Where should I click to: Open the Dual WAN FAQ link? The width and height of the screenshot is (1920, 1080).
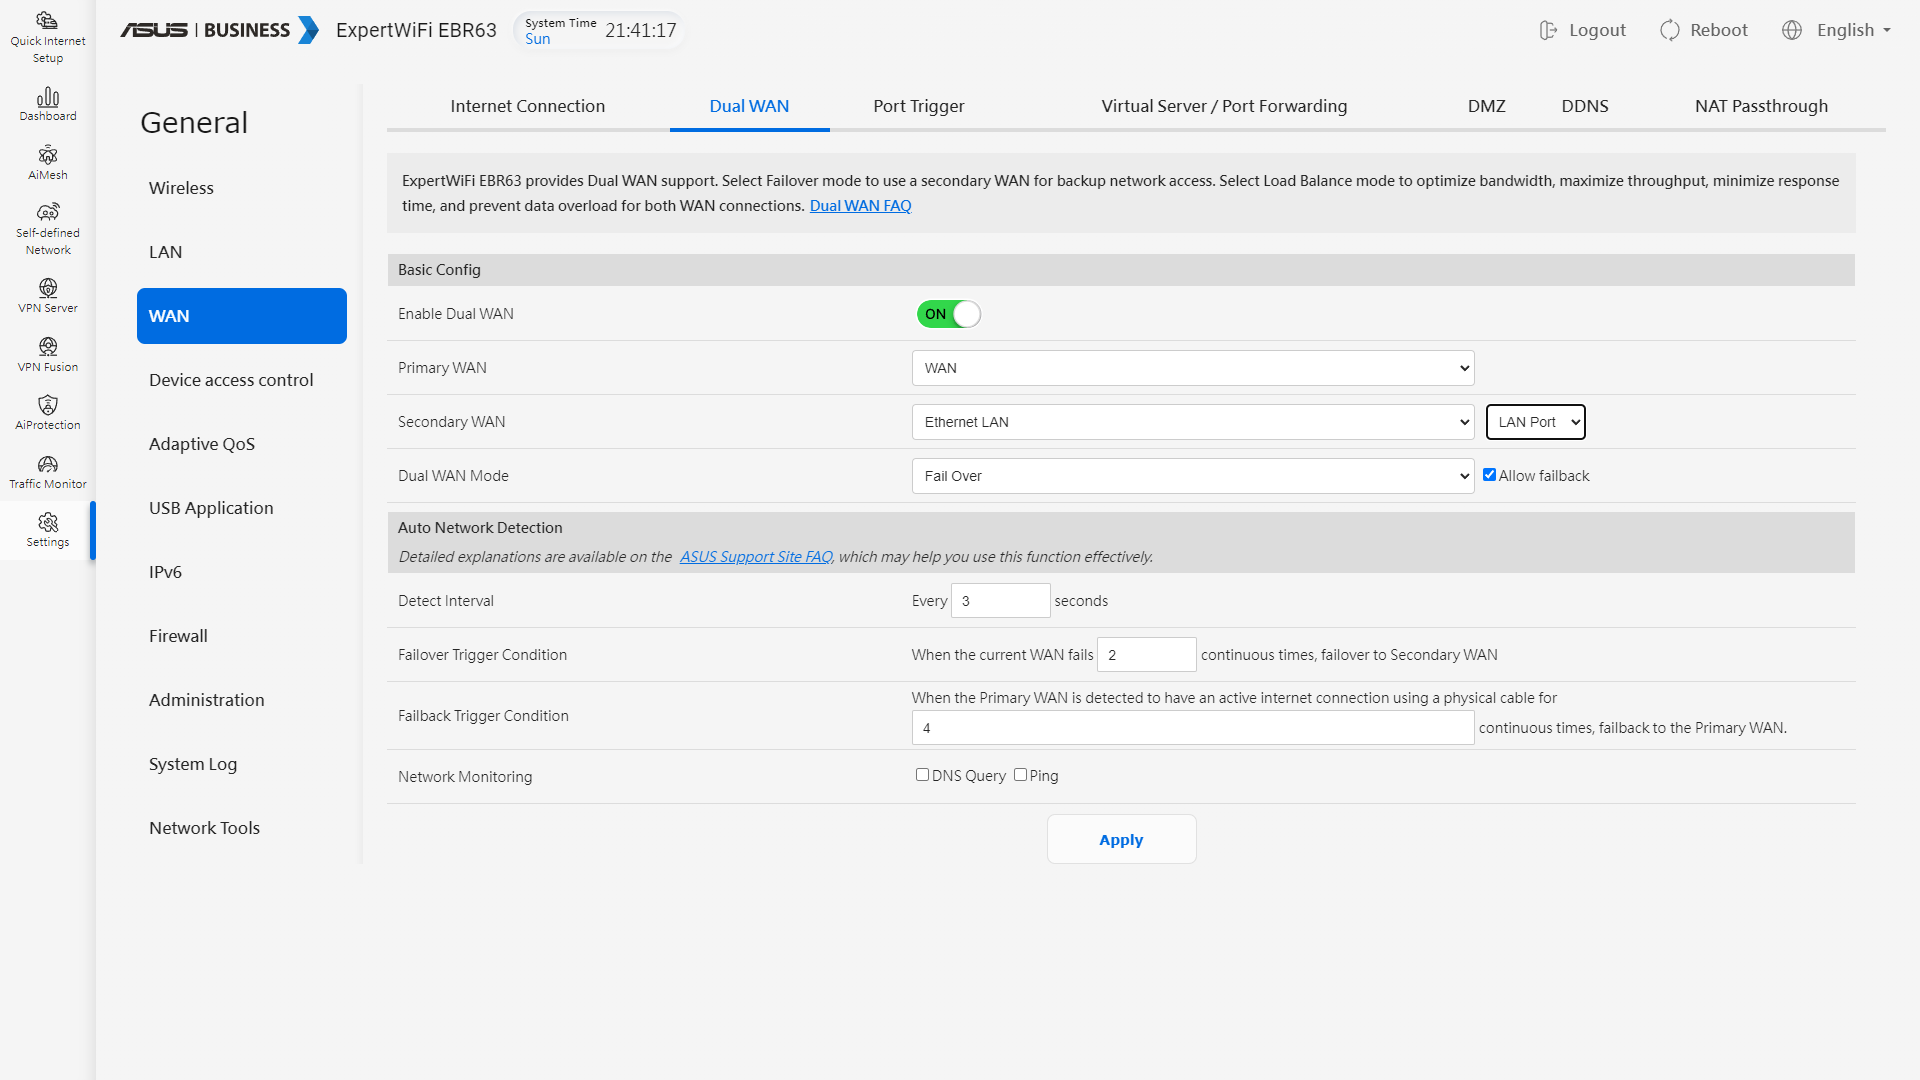[x=860, y=206]
